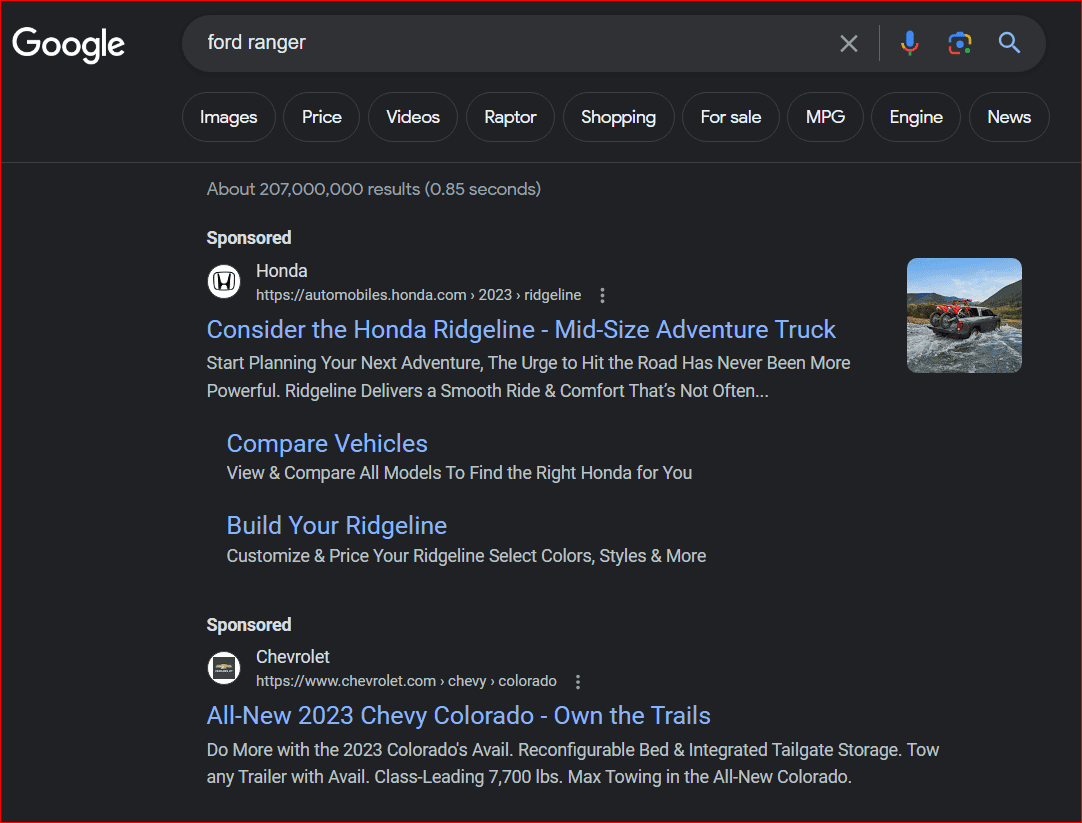The width and height of the screenshot is (1082, 823).
Task: Open the Honda Ridgeline truck thumbnail image
Action: coord(964,315)
